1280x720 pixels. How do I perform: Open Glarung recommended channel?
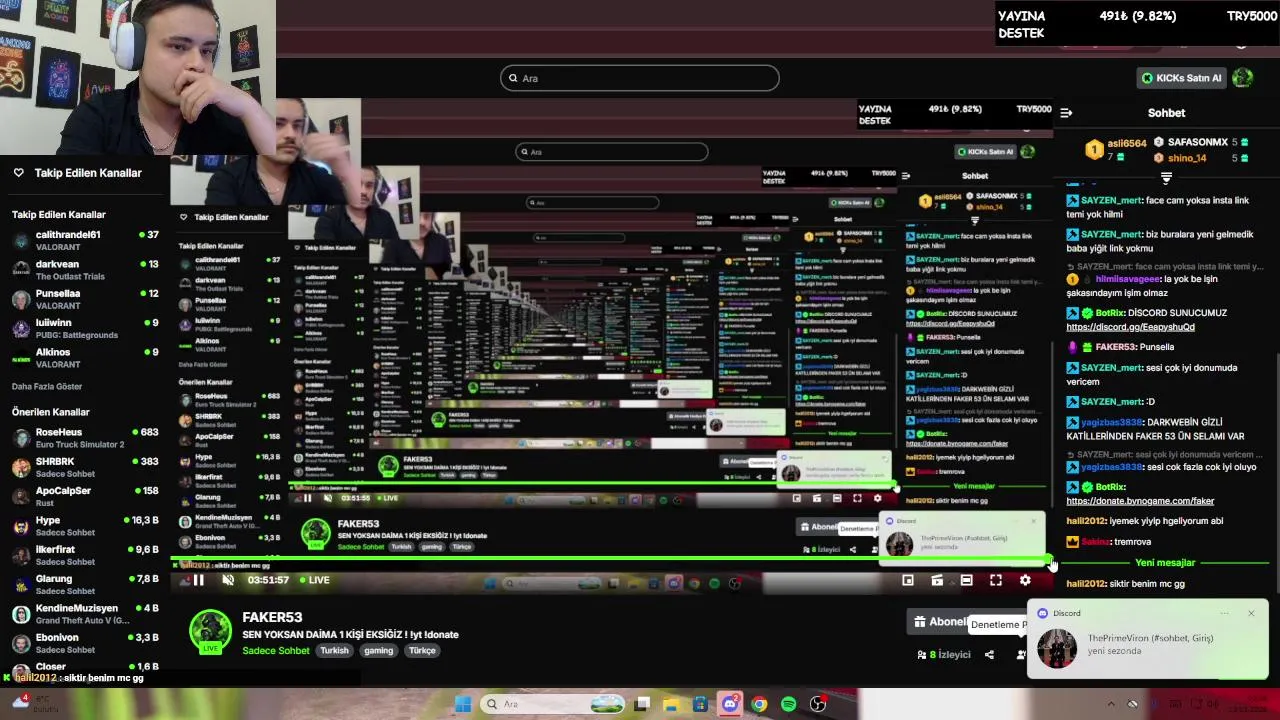click(85, 584)
